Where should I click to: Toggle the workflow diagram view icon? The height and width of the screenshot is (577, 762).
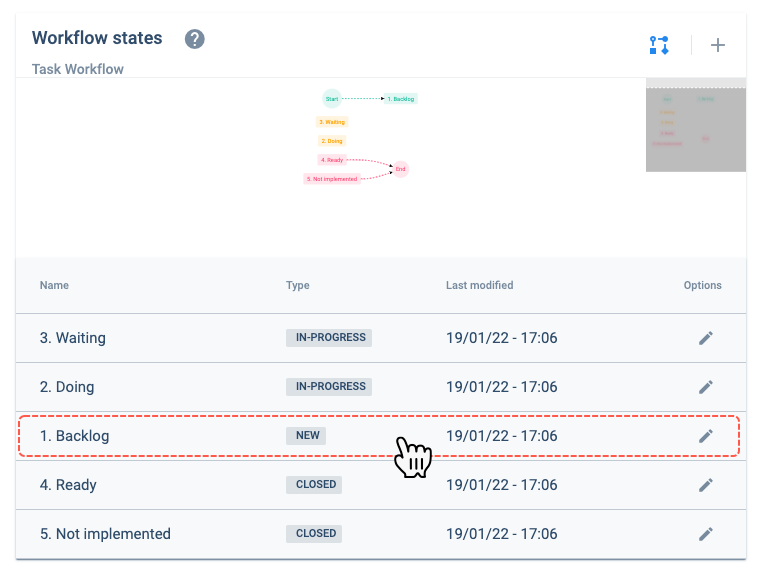(x=659, y=45)
